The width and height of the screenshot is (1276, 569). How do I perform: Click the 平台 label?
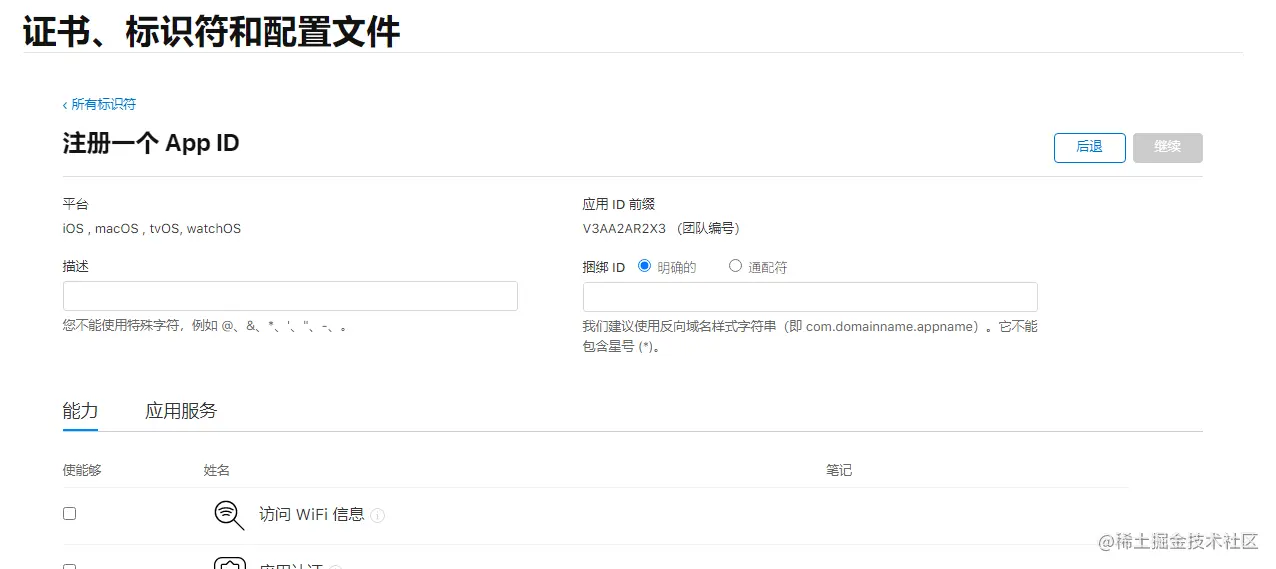(76, 204)
